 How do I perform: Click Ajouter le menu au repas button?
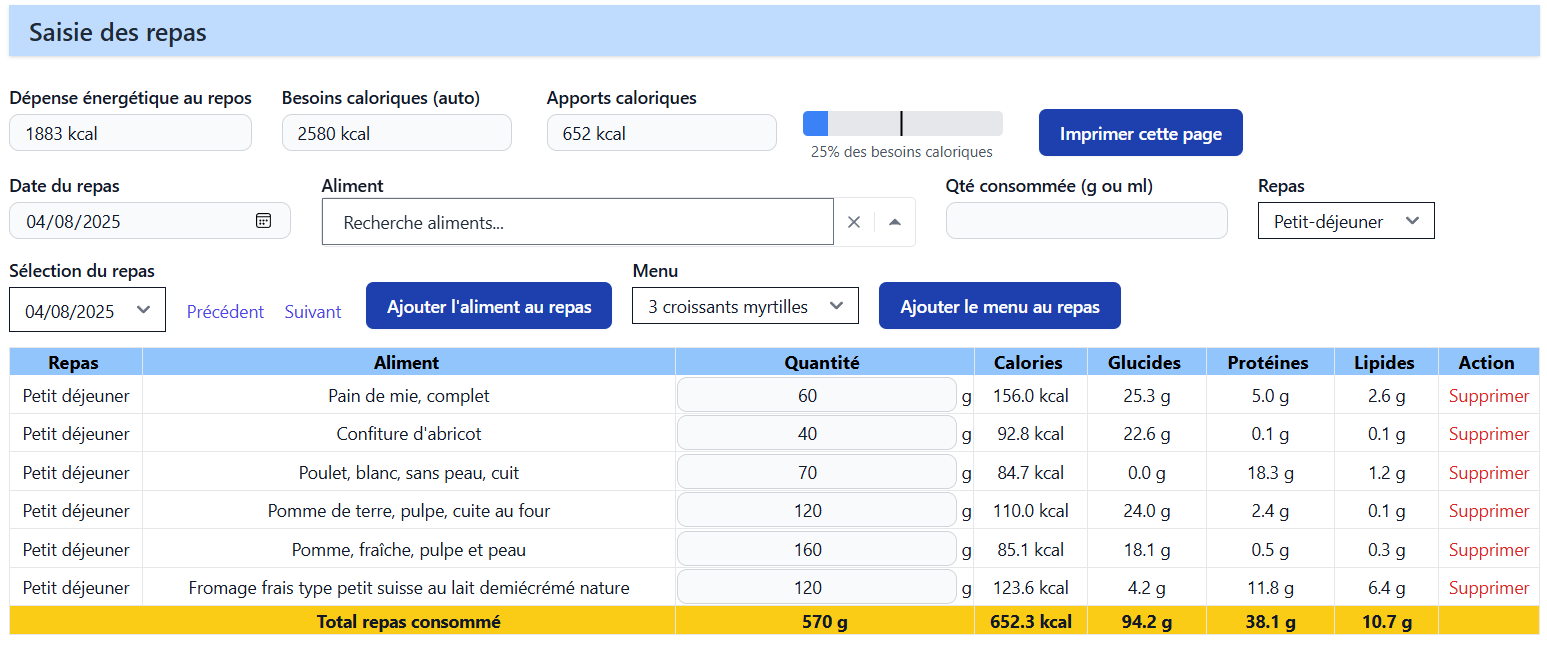pos(1000,306)
